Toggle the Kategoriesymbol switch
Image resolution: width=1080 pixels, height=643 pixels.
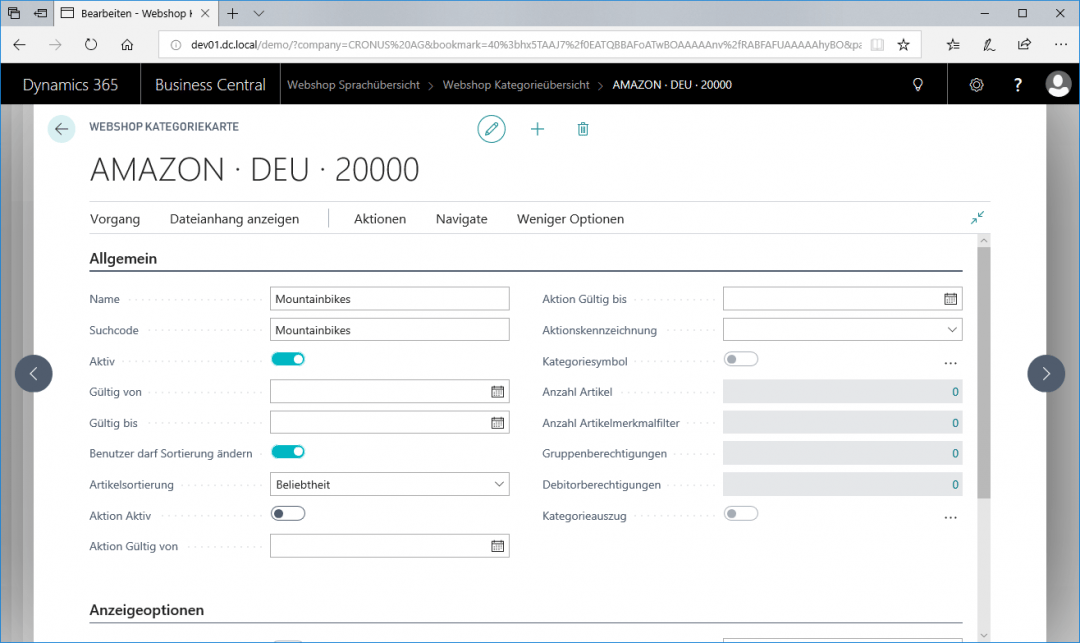(x=741, y=359)
